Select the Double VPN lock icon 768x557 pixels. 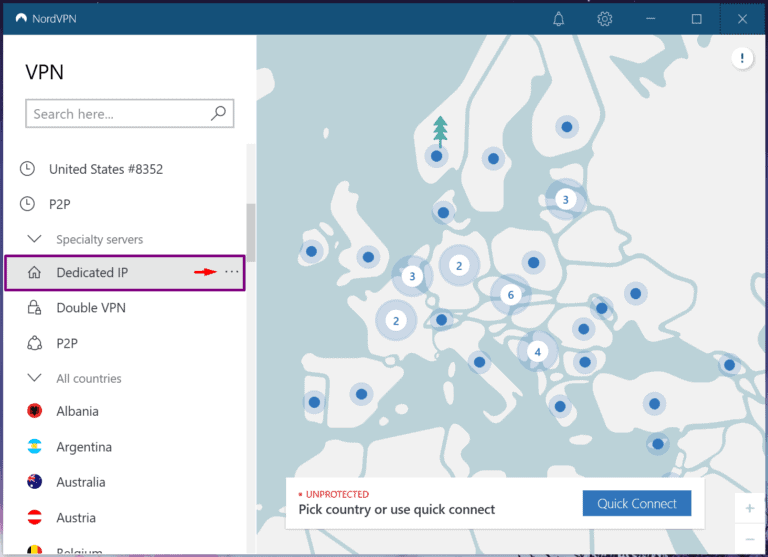coord(34,308)
